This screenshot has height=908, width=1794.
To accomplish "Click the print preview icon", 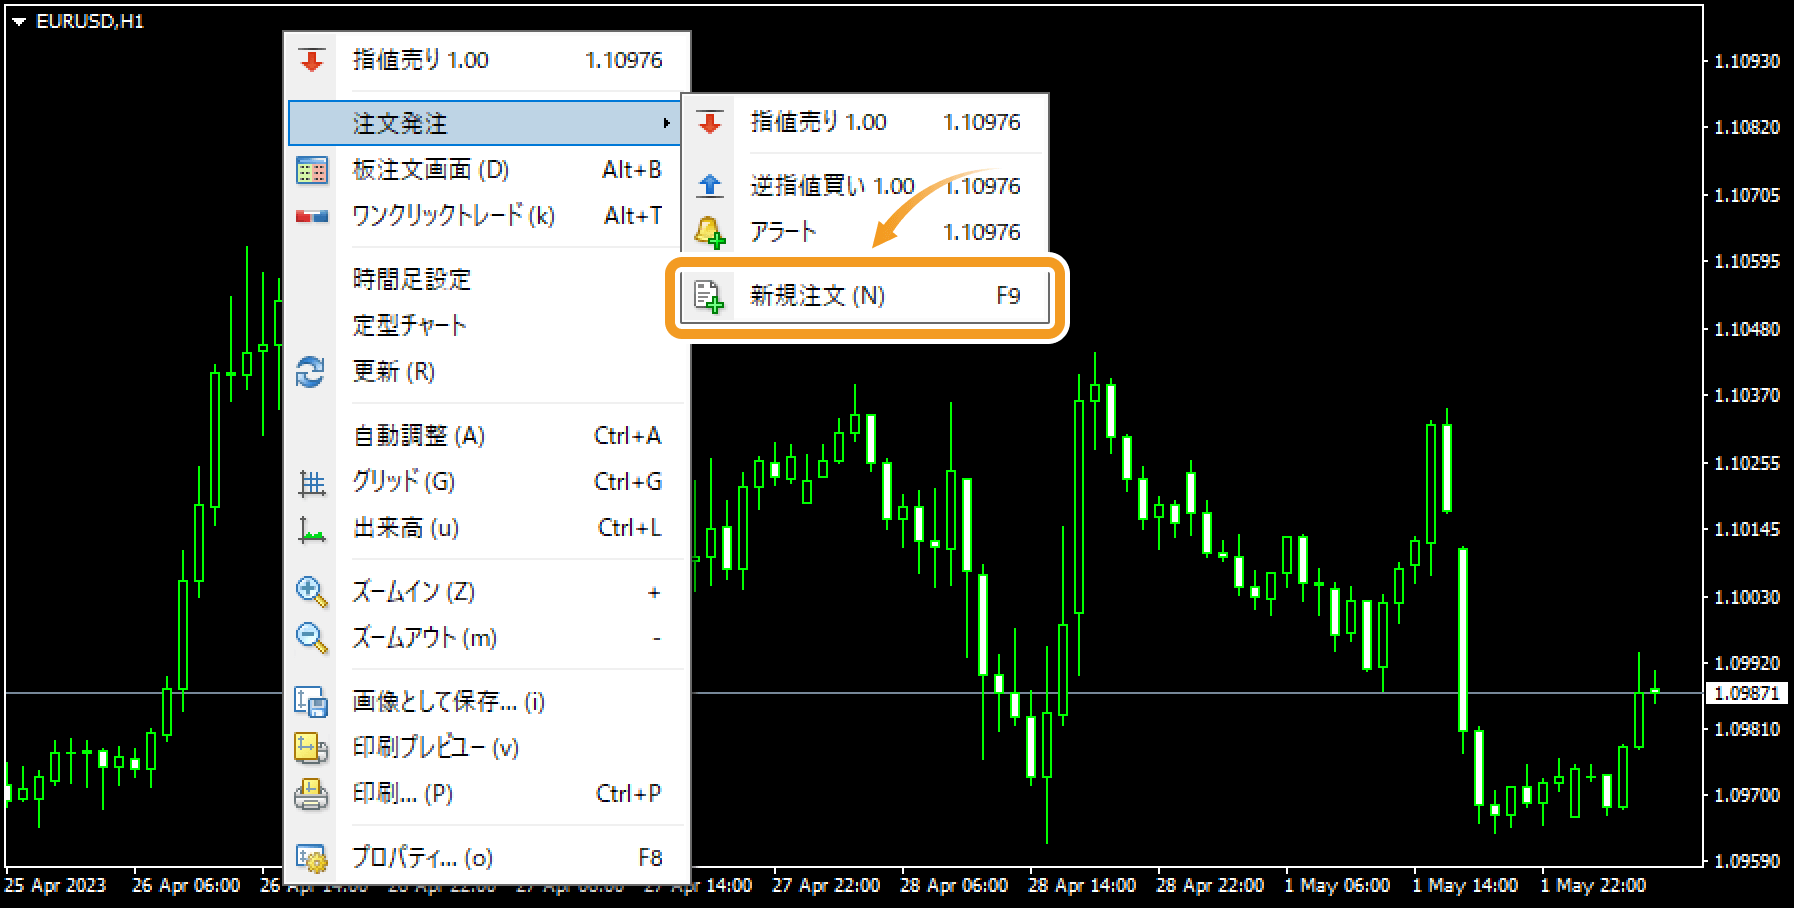I will pos(311,748).
